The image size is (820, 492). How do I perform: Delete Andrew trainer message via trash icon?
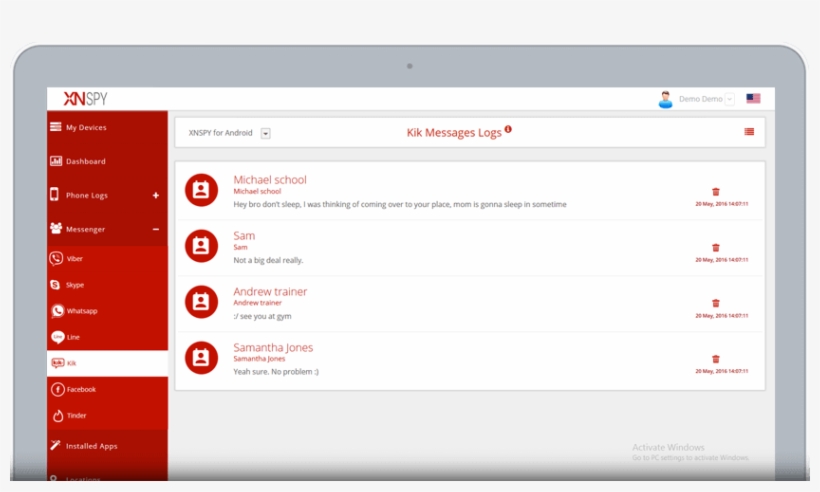[x=716, y=303]
